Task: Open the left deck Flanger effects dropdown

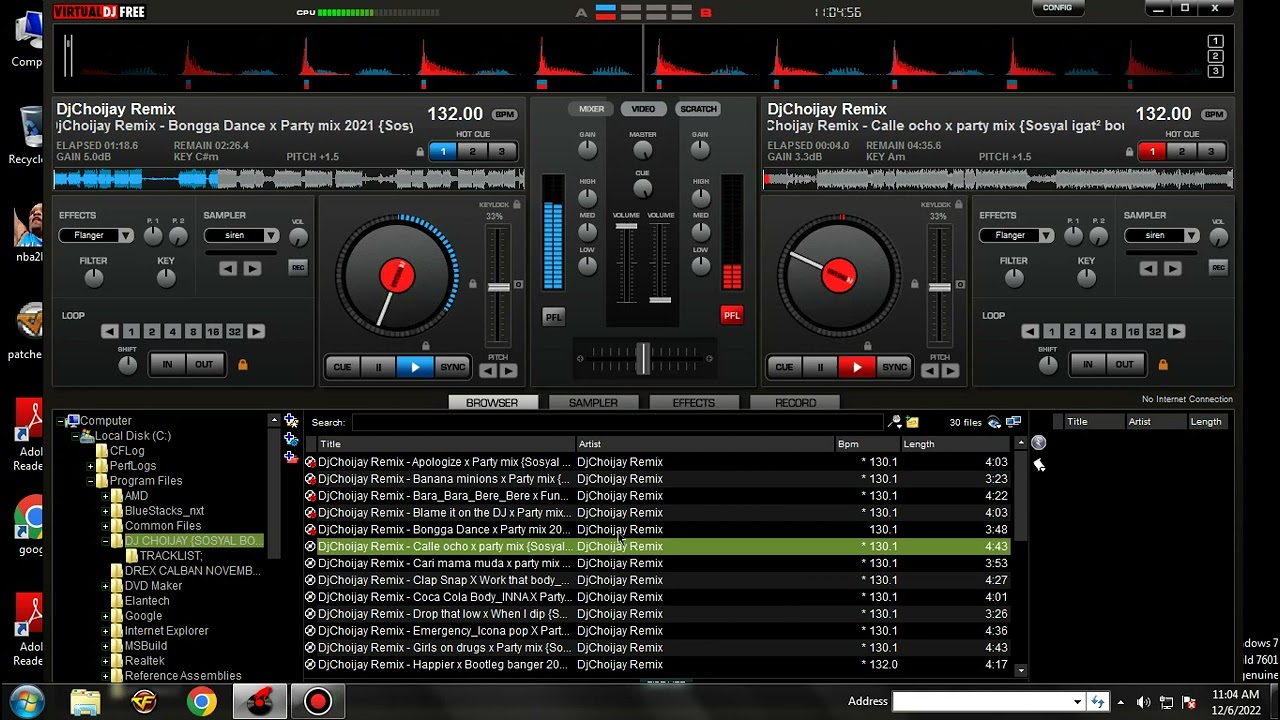Action: click(96, 235)
